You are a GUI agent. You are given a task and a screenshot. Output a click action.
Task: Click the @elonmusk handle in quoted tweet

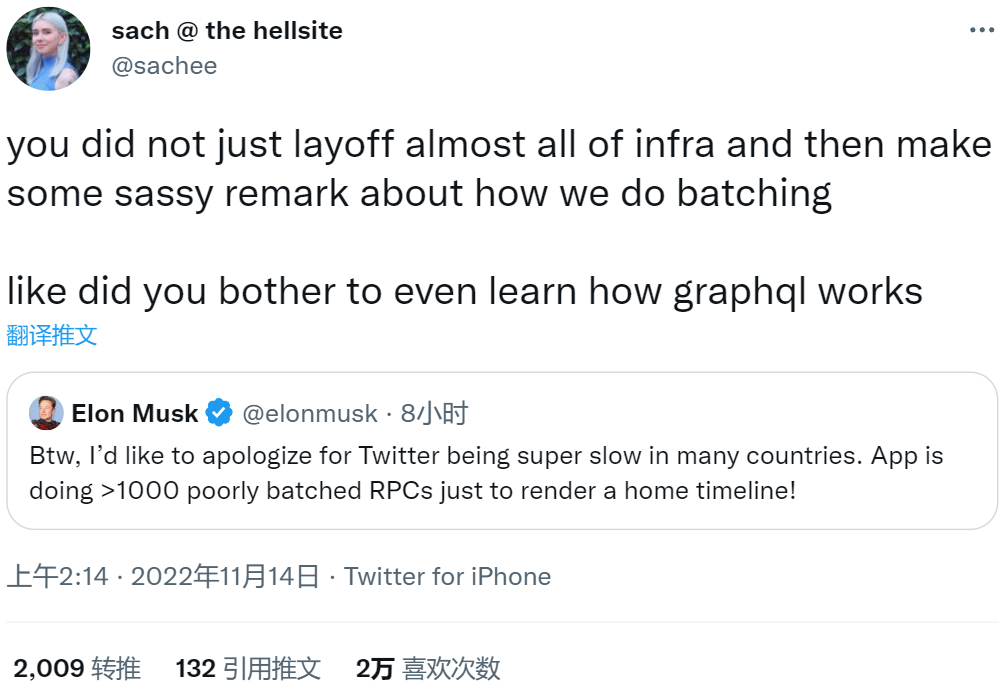(x=310, y=413)
